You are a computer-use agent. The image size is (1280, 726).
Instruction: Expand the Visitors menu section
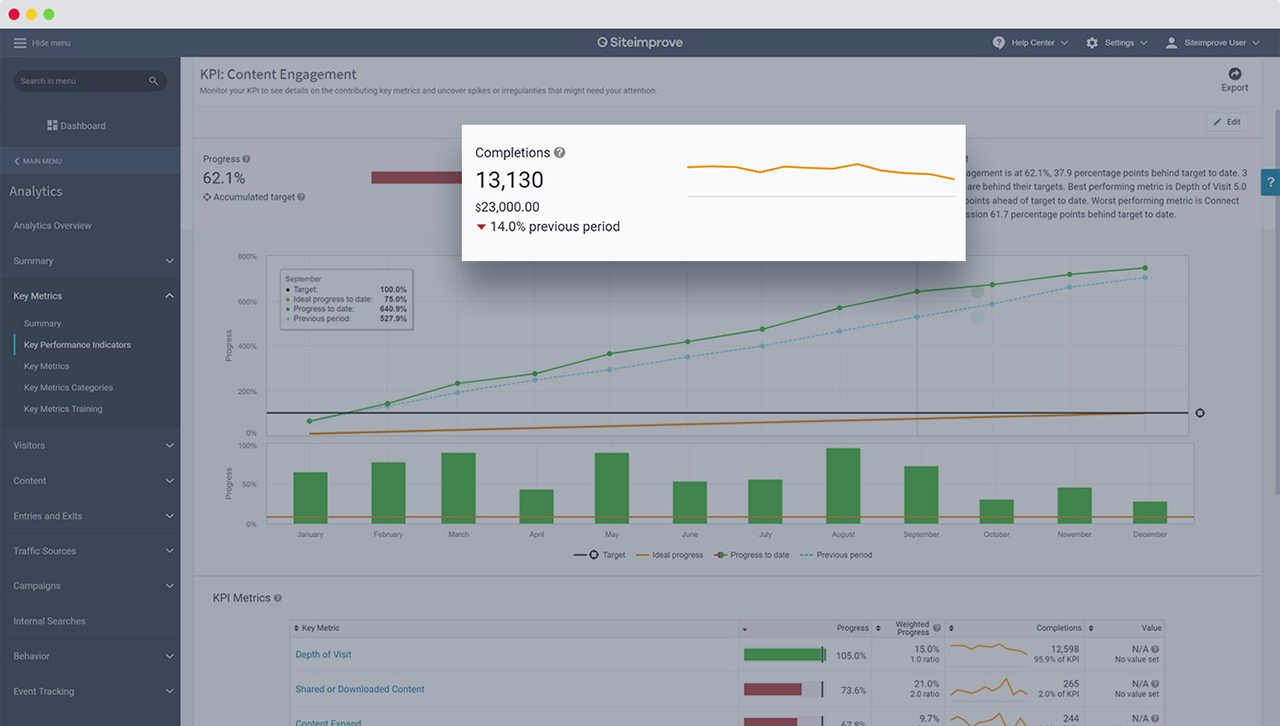[x=90, y=445]
